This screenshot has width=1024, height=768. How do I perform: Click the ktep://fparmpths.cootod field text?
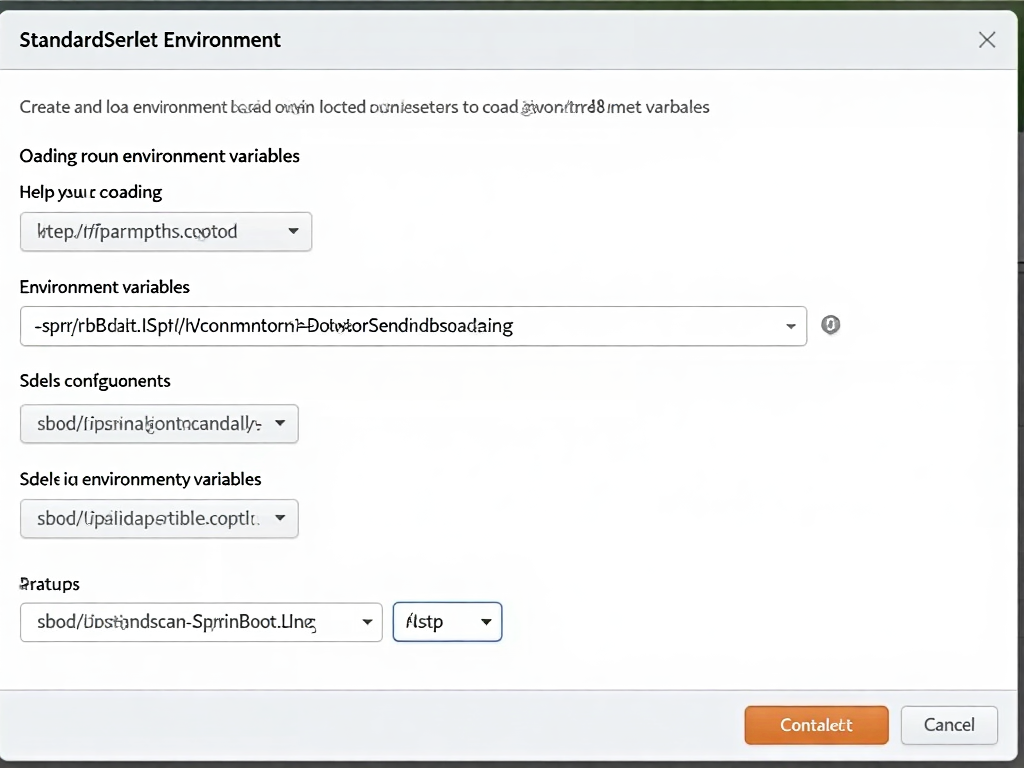(x=138, y=231)
